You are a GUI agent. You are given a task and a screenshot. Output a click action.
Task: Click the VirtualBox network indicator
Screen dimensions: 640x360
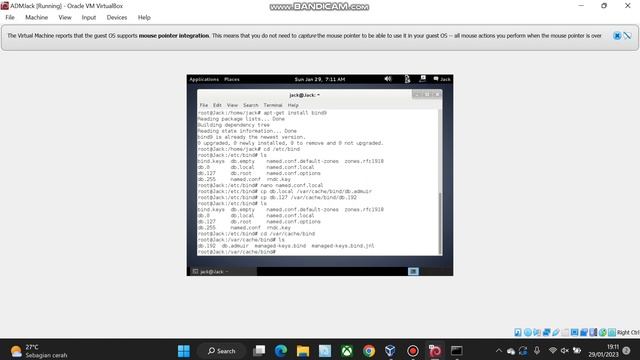click(547, 333)
